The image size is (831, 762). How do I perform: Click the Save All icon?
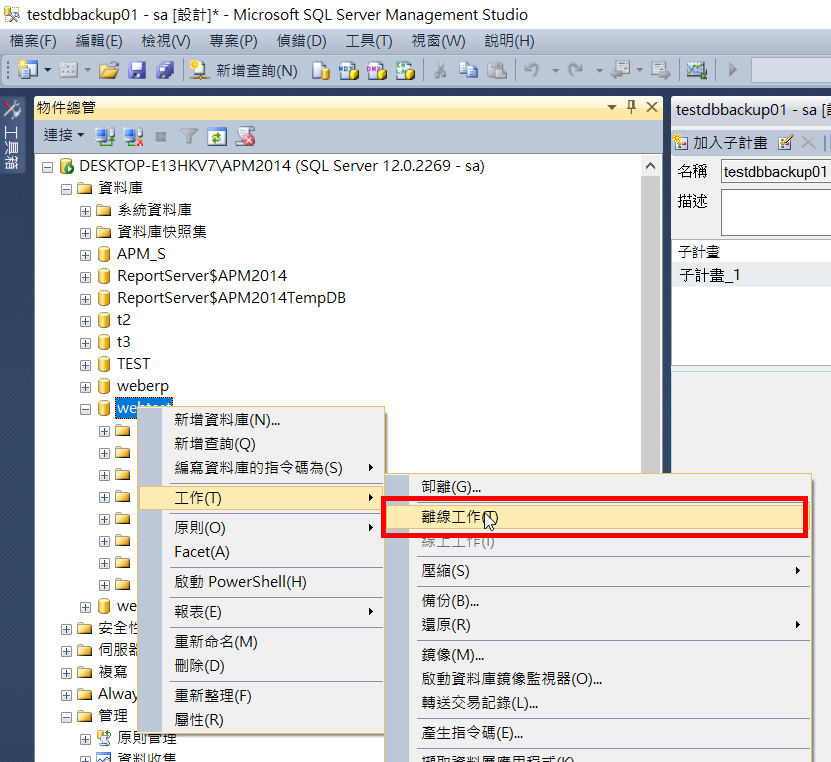click(165, 70)
